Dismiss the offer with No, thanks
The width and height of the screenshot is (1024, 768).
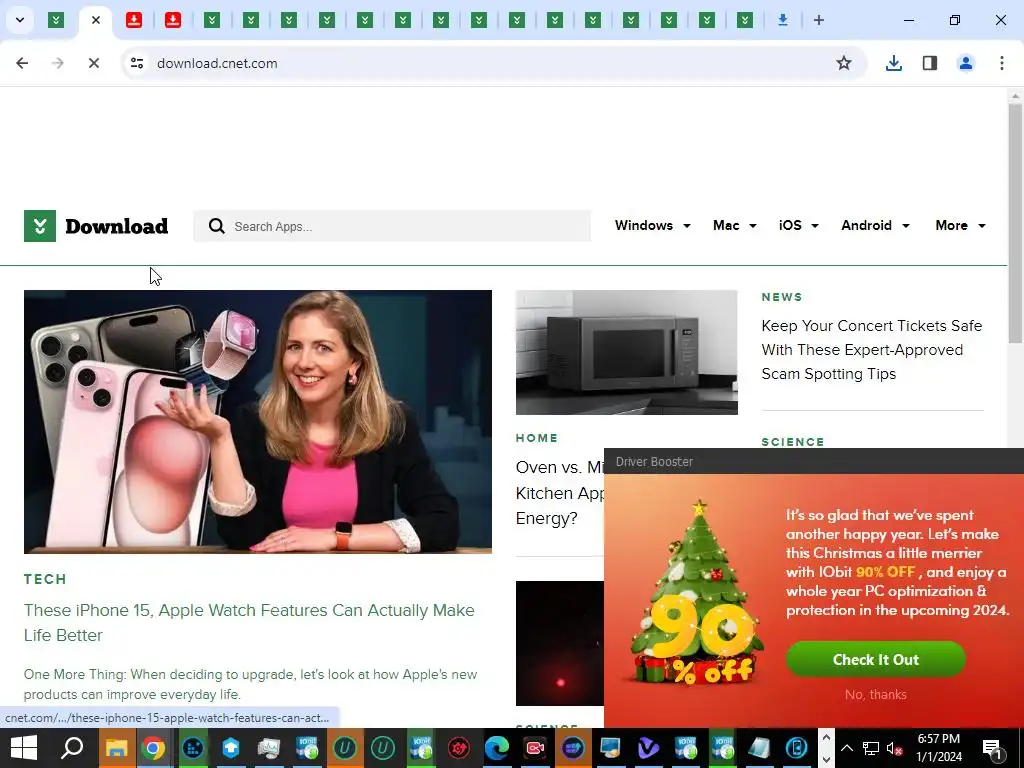875,694
